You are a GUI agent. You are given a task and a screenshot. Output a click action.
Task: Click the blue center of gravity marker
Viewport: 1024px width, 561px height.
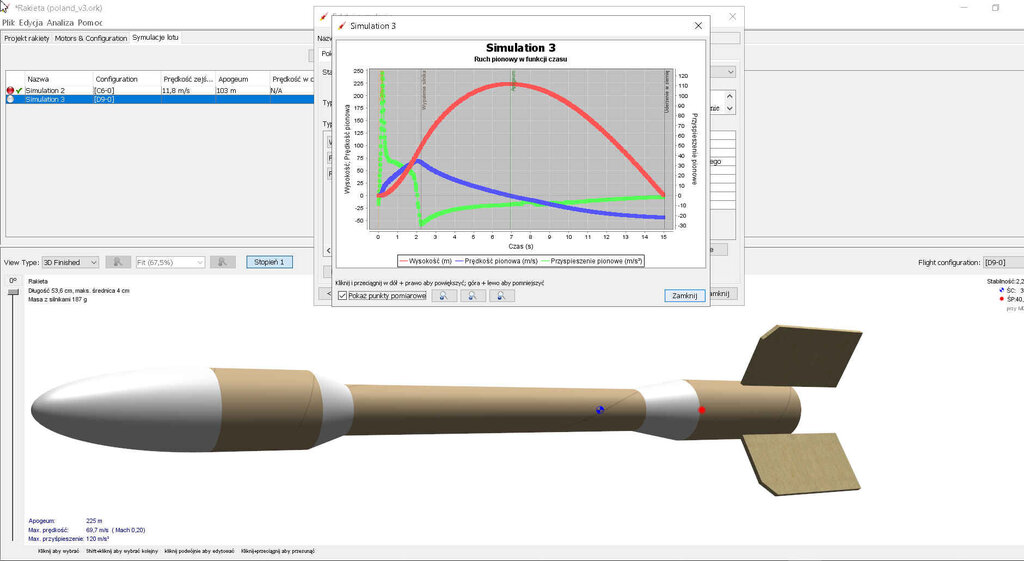click(600, 410)
